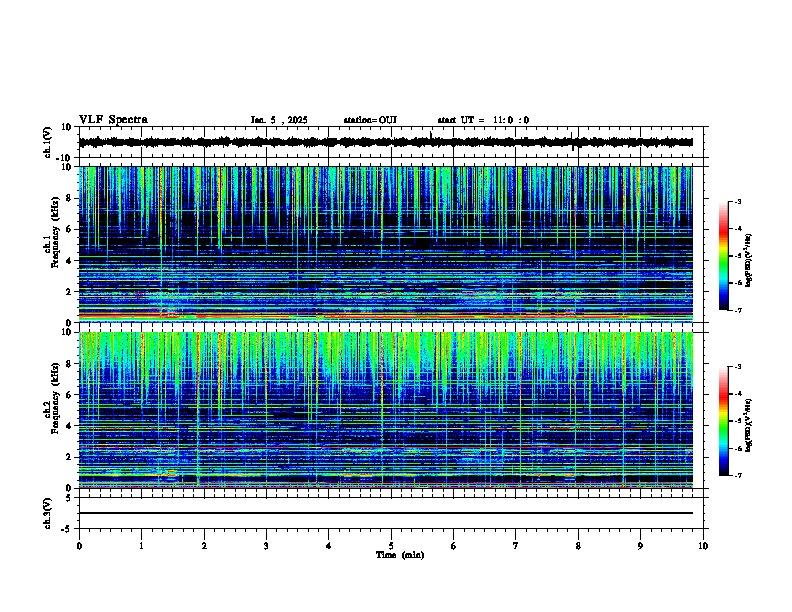Click the ch.1(V) axis label
Viewport: 792px width, 612px height.
coord(48,142)
